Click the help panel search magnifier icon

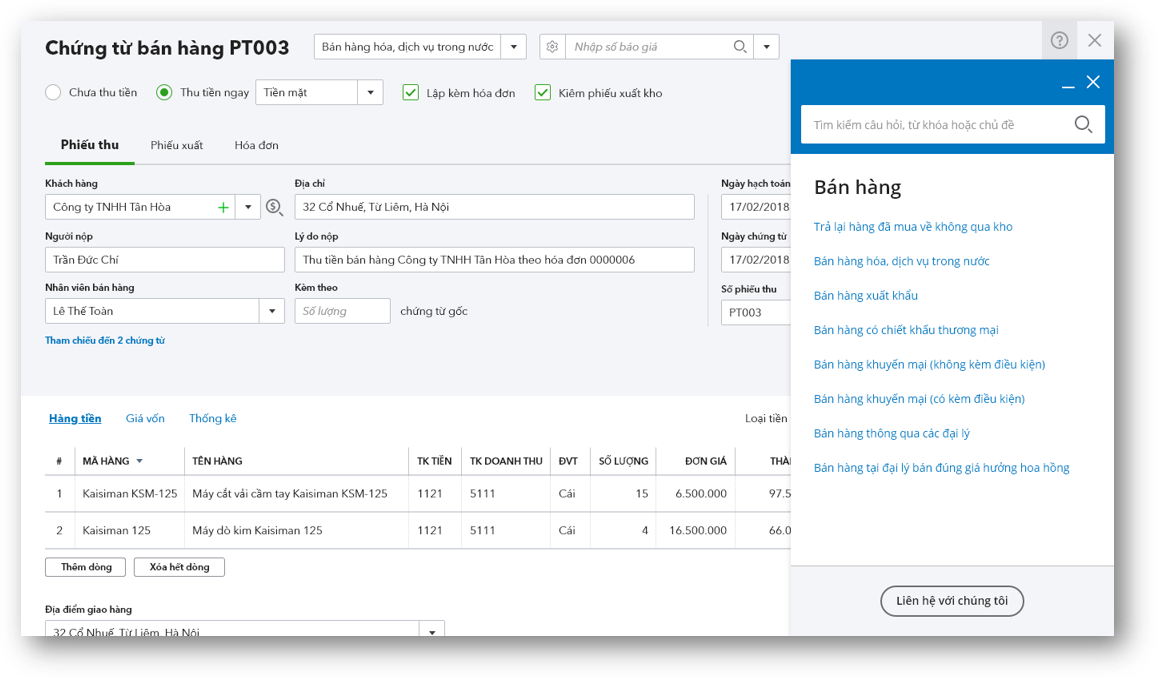coord(1082,125)
